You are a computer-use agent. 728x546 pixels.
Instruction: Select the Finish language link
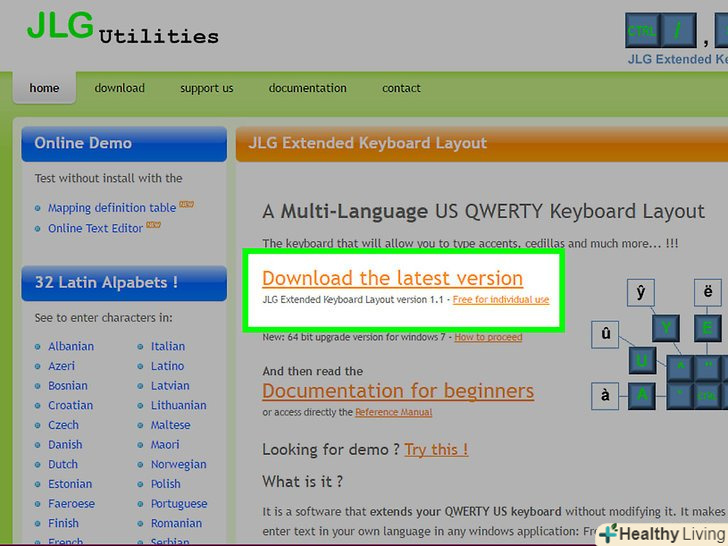pos(63,523)
